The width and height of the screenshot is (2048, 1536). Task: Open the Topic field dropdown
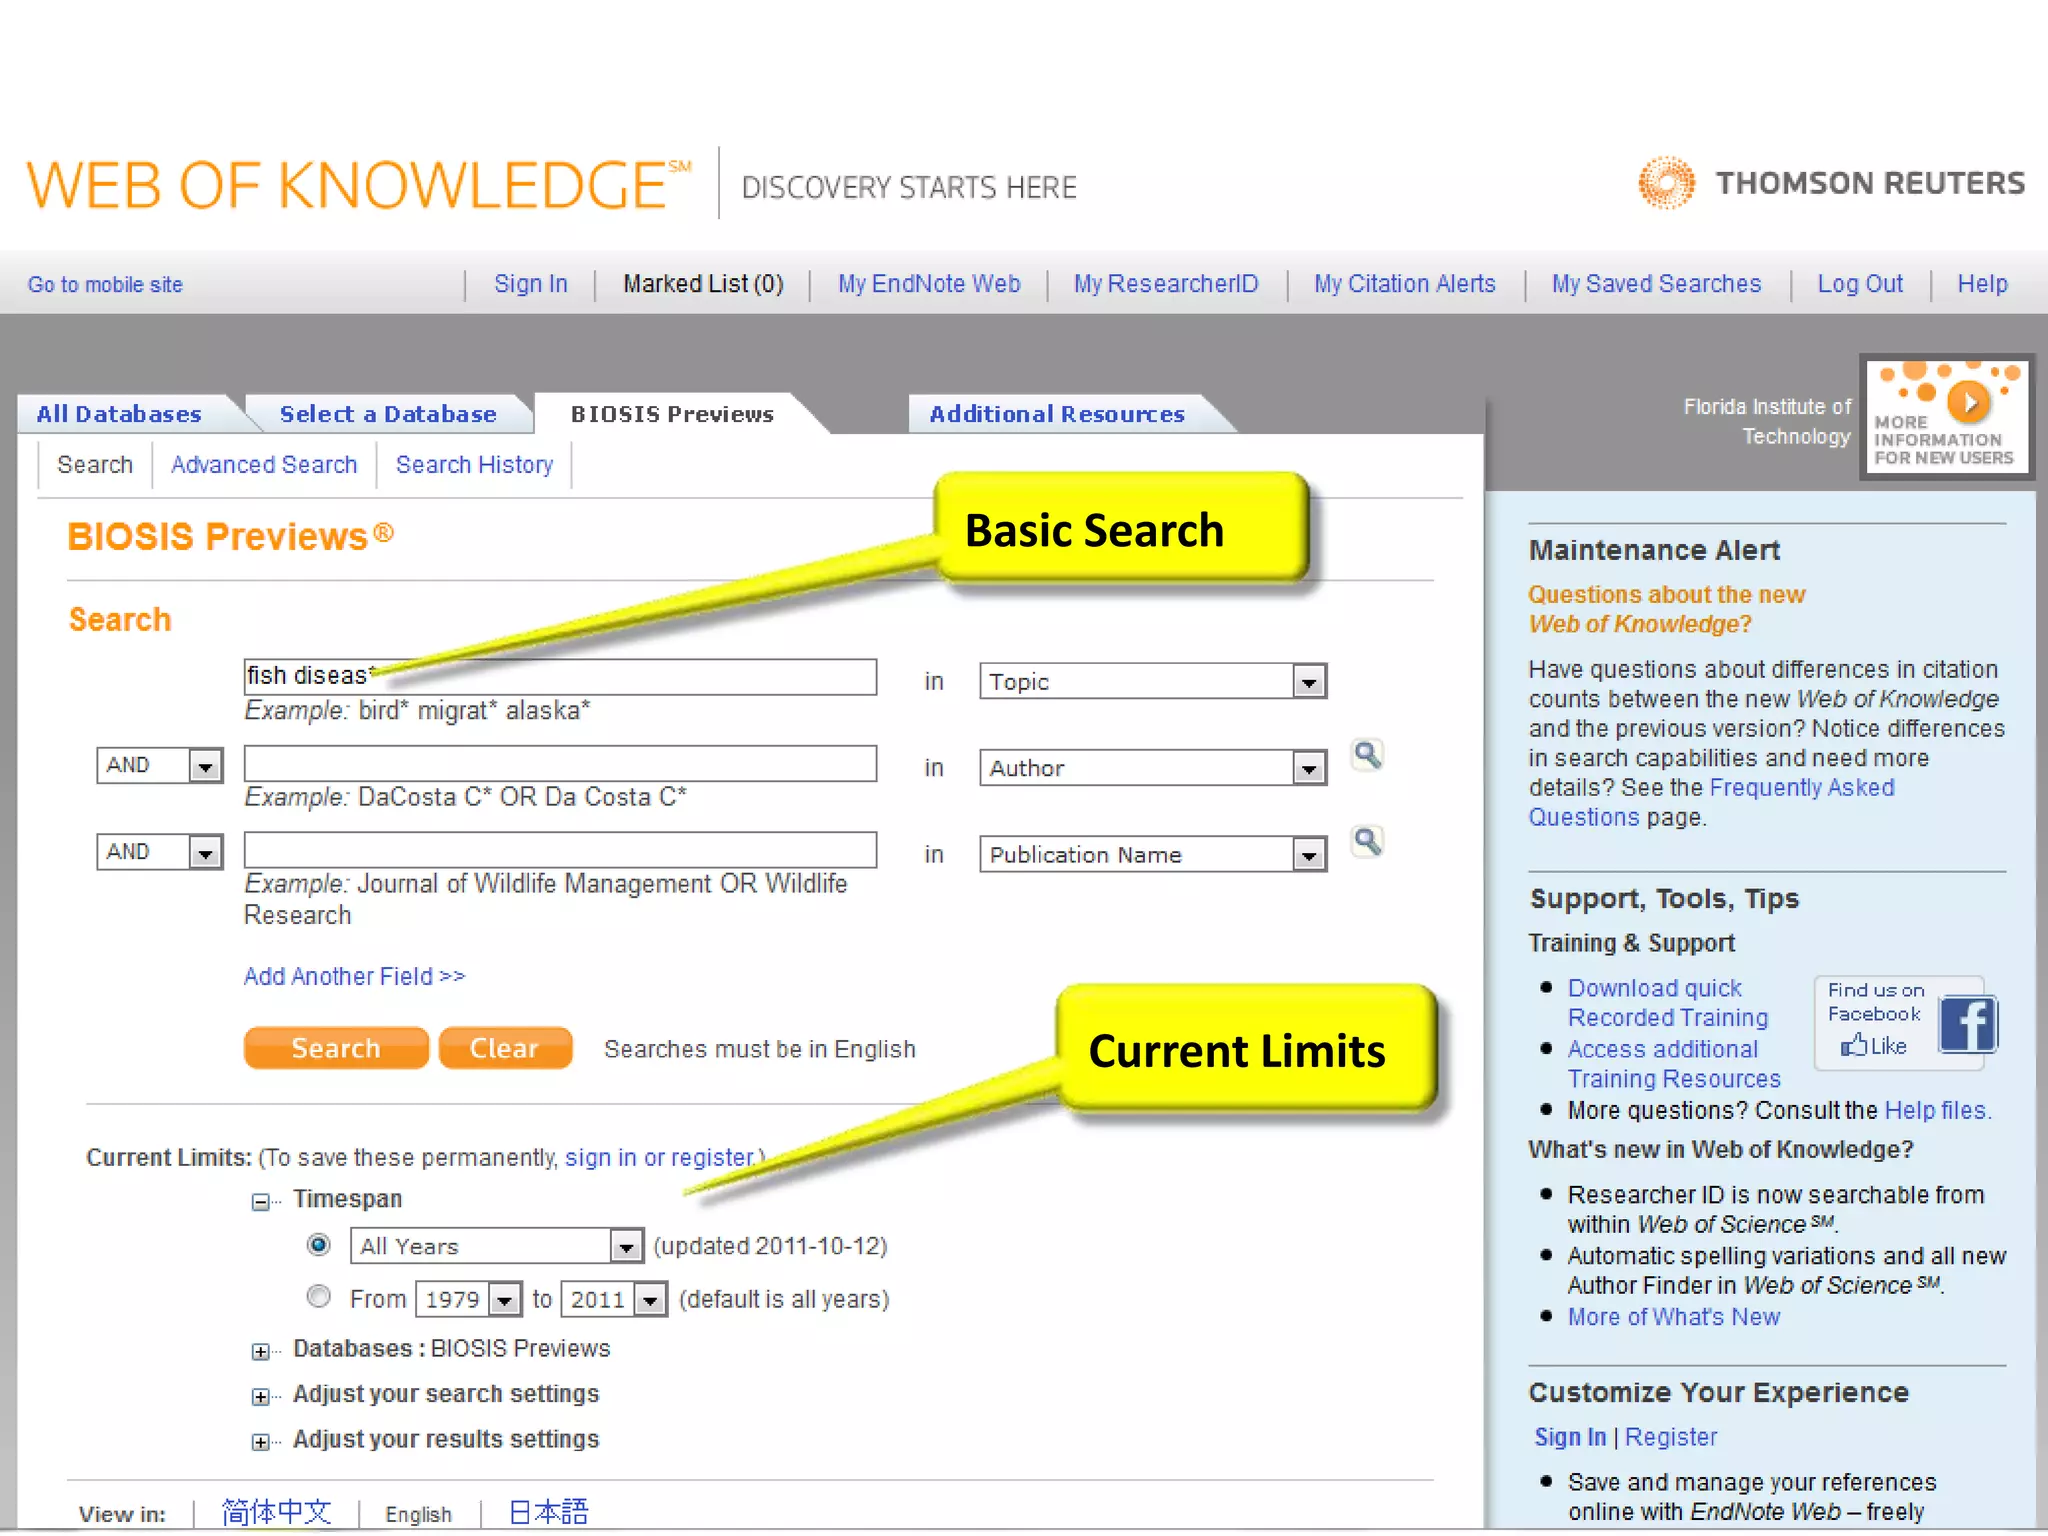pyautogui.click(x=1309, y=682)
